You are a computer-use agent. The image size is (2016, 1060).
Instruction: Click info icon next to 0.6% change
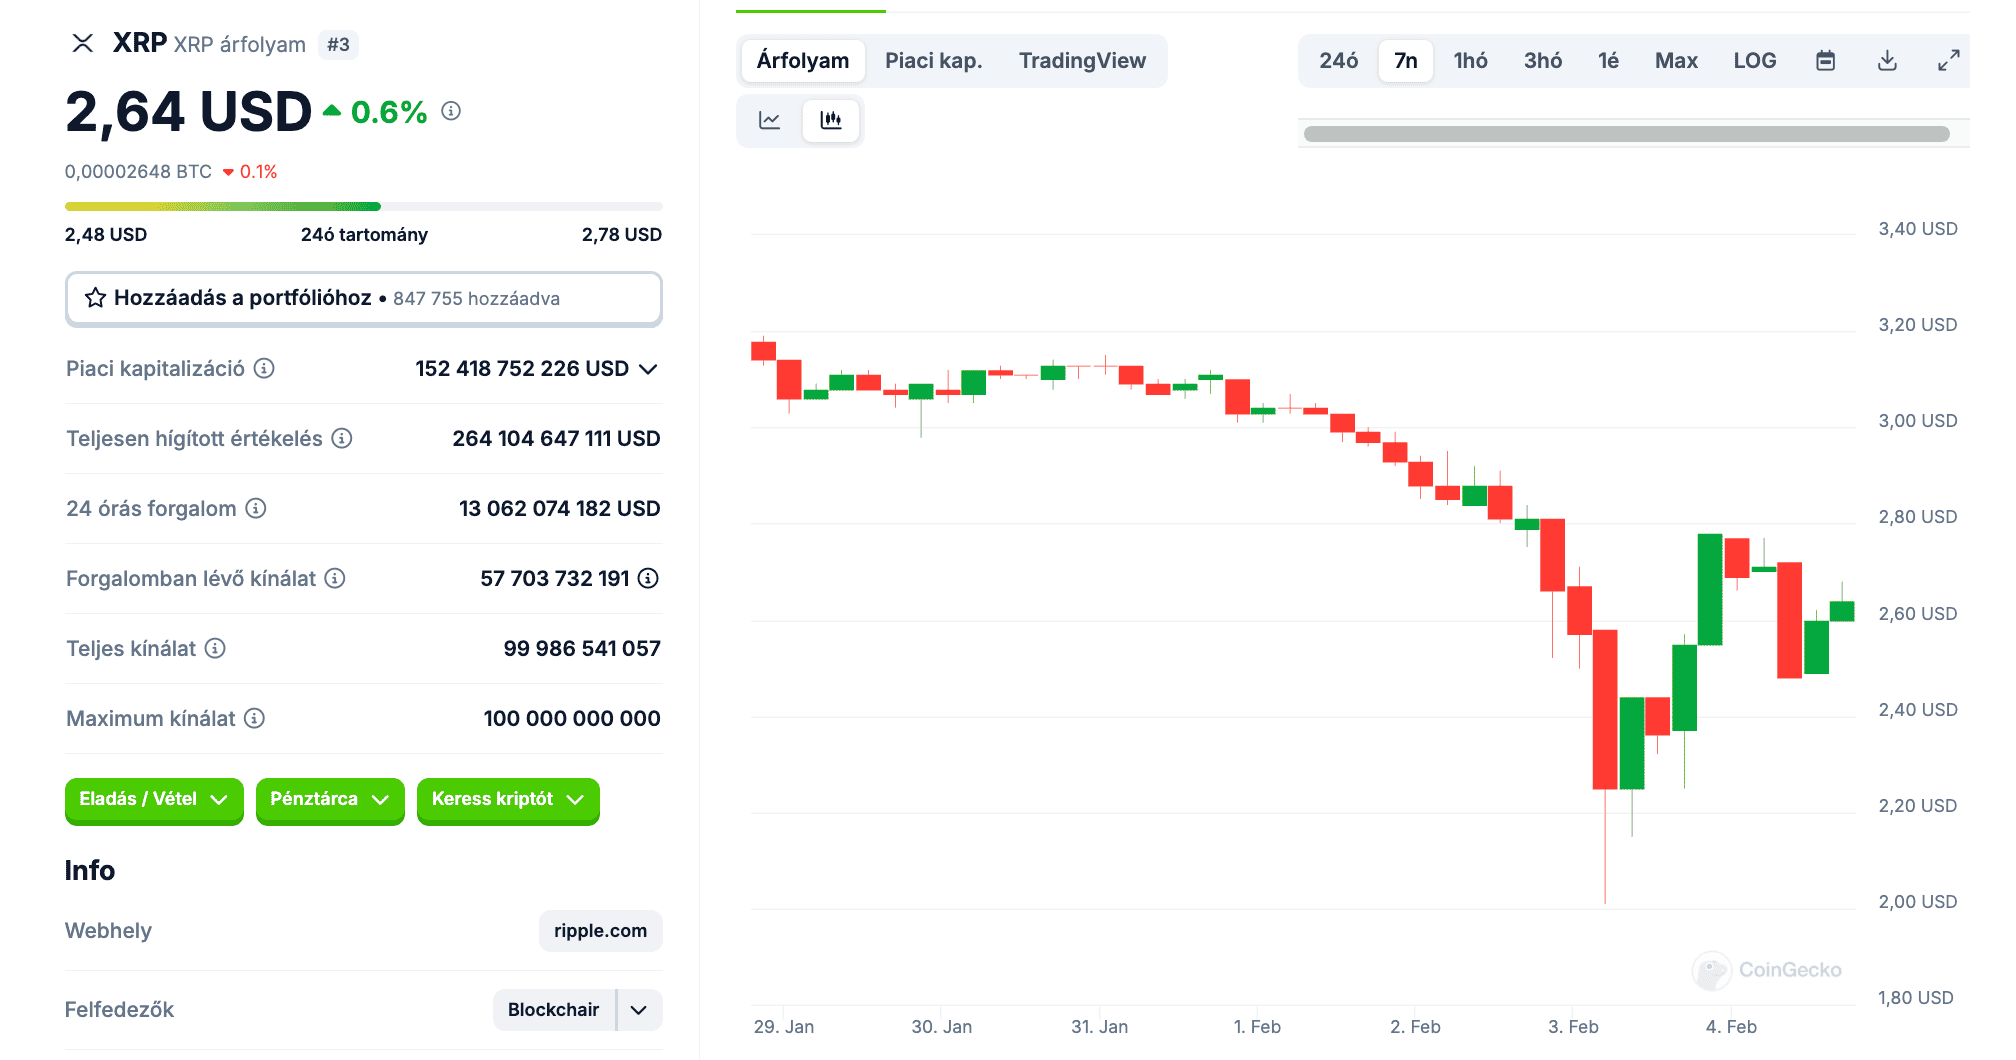[451, 111]
